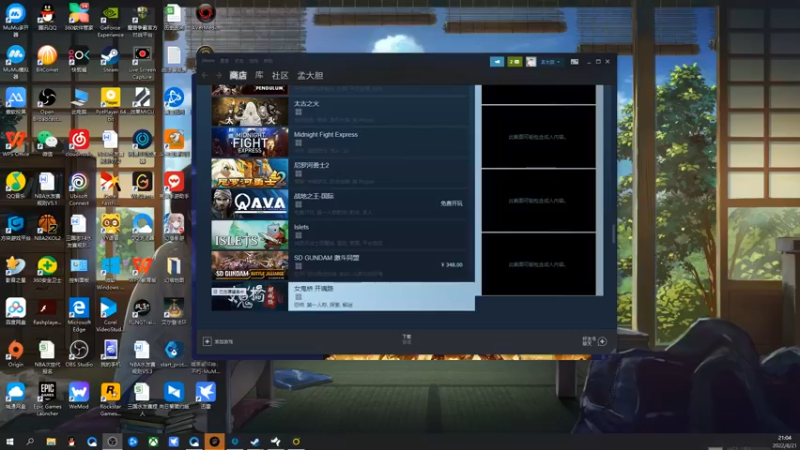Image resolution: width=800 pixels, height=450 pixels.
Task: Click the SD Gundam Battle Alliance thumbnail
Action: tap(249, 265)
